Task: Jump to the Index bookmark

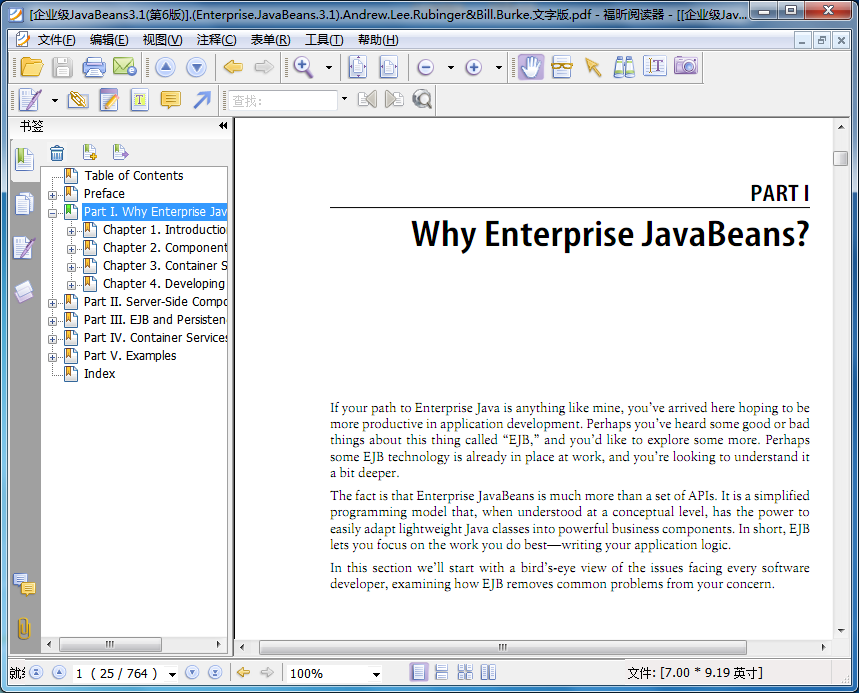Action: (99, 374)
